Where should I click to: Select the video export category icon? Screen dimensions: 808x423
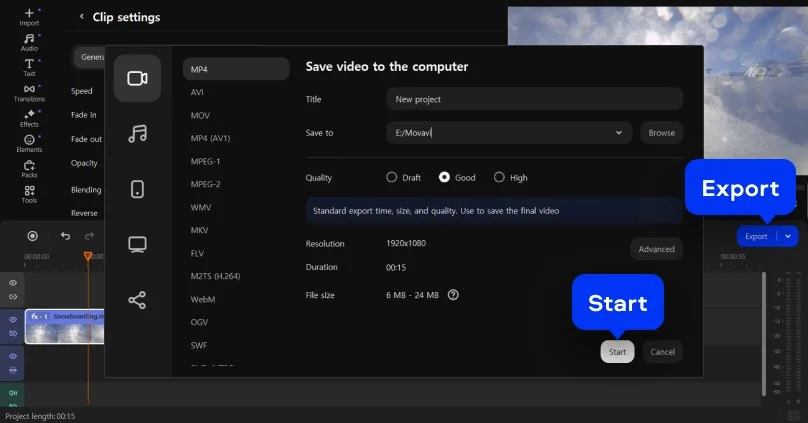137,79
